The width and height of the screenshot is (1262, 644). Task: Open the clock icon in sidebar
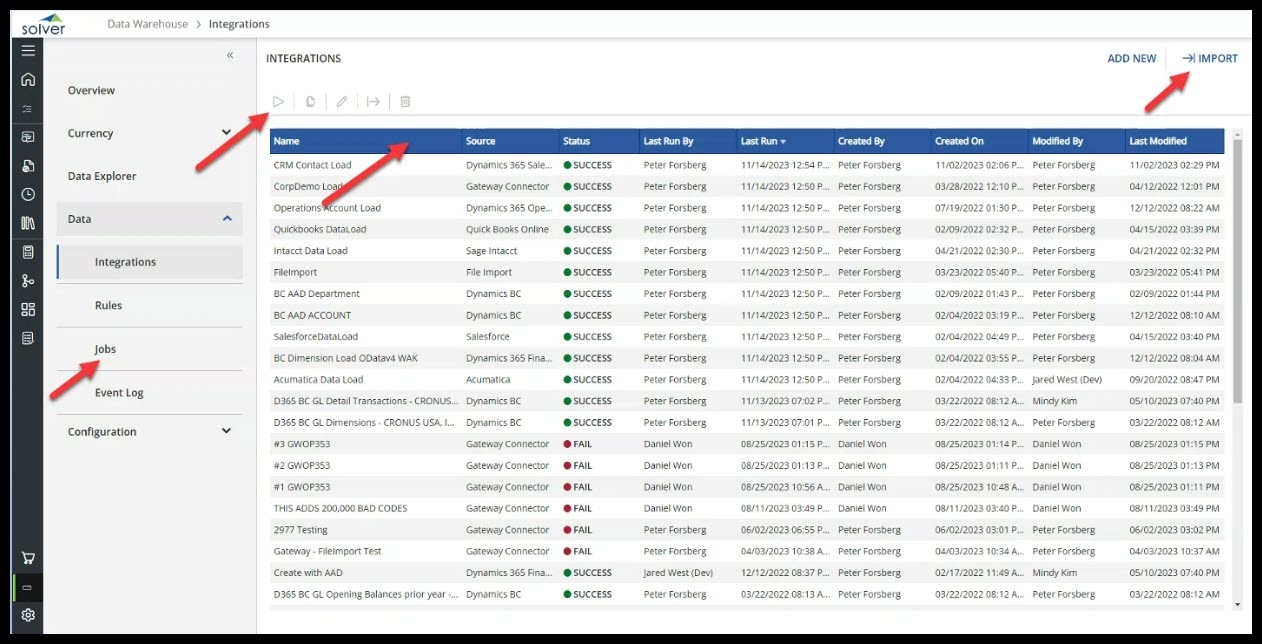point(28,194)
